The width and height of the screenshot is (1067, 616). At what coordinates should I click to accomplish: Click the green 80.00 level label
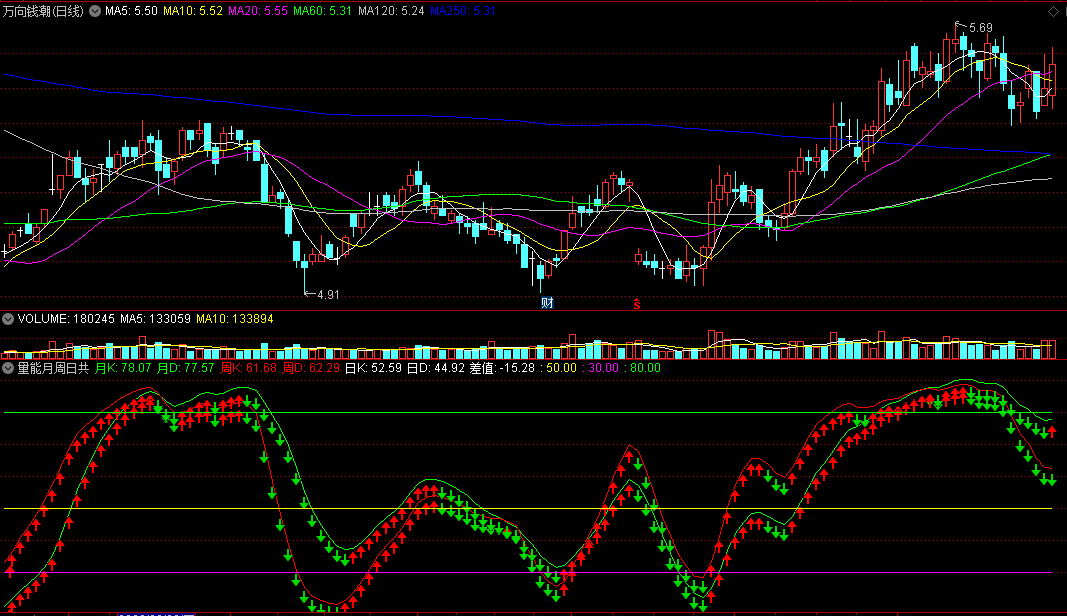click(x=645, y=368)
